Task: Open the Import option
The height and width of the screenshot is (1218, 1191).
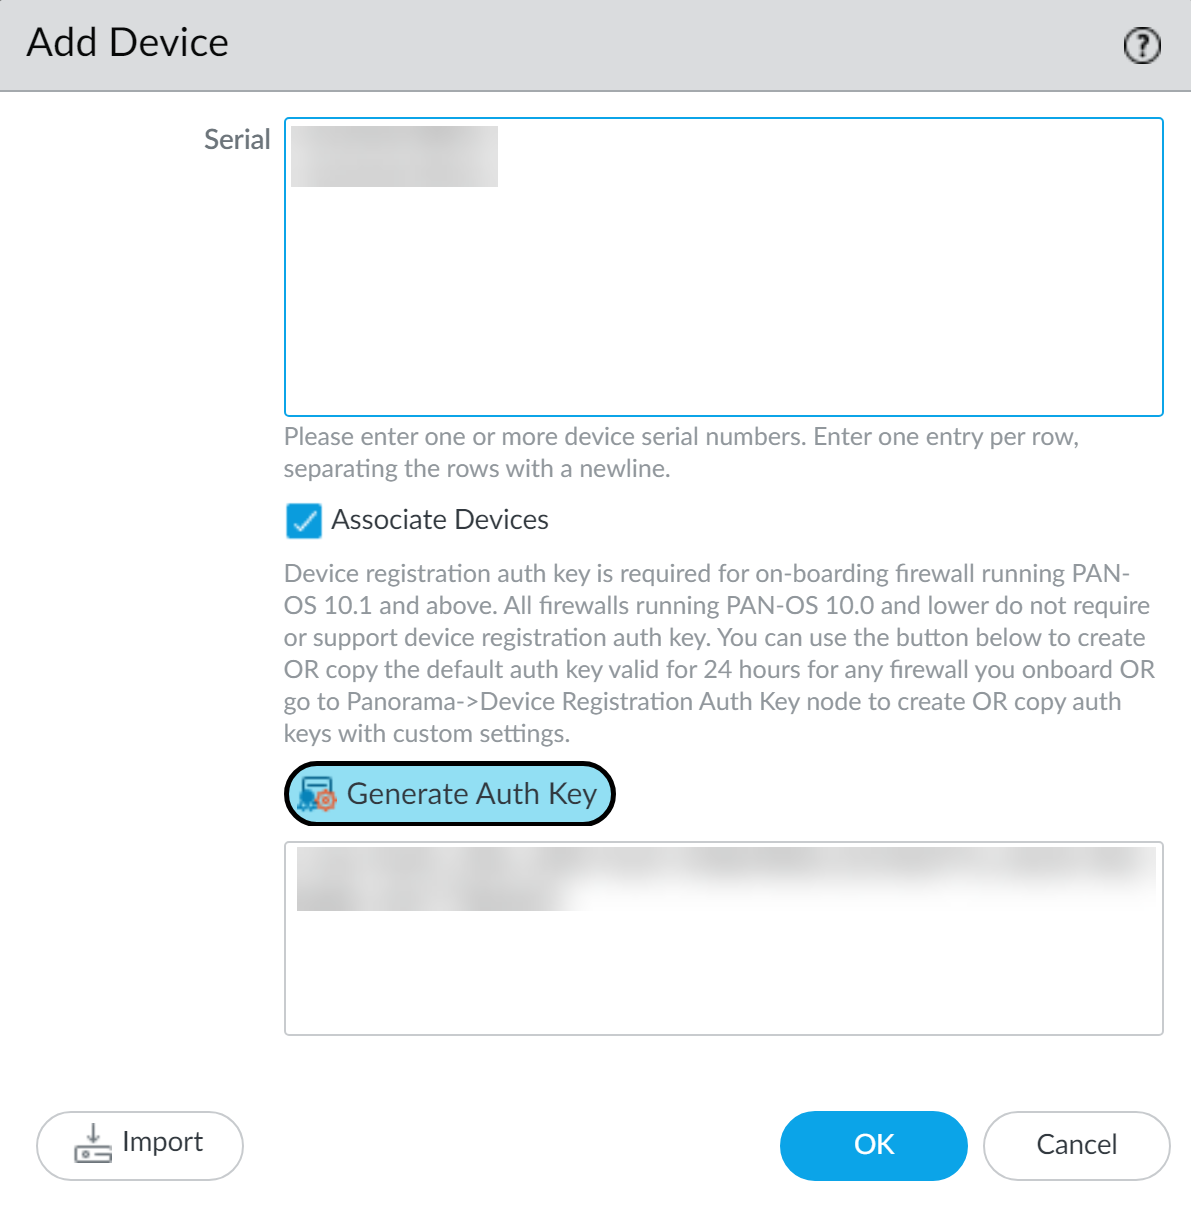Action: click(140, 1145)
